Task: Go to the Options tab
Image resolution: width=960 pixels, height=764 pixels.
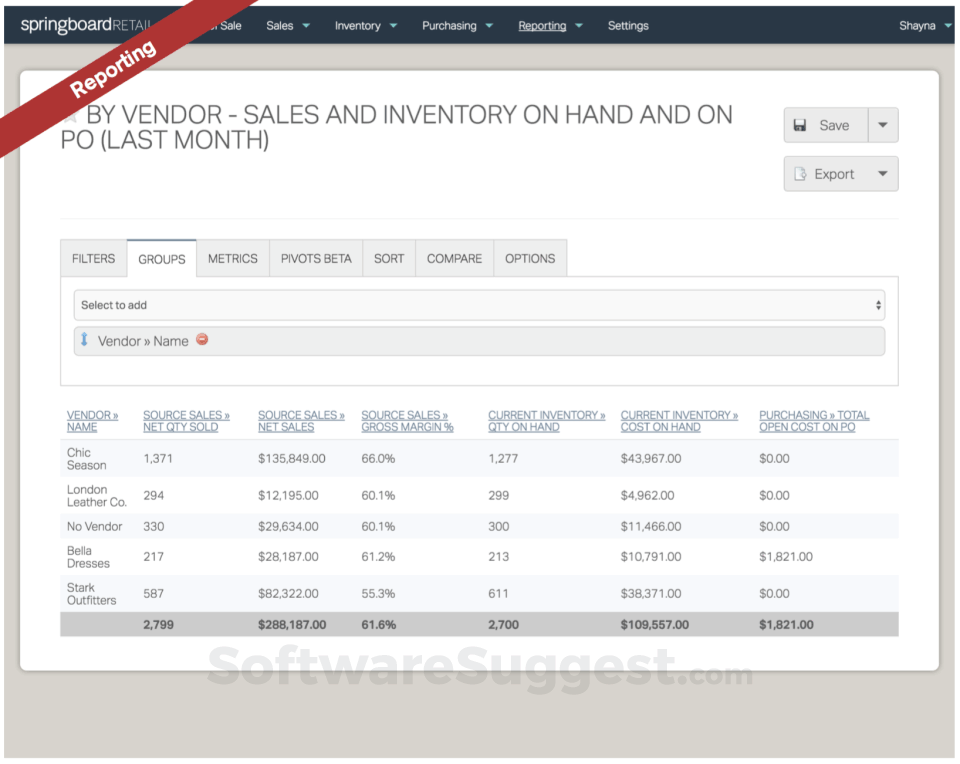Action: [530, 258]
